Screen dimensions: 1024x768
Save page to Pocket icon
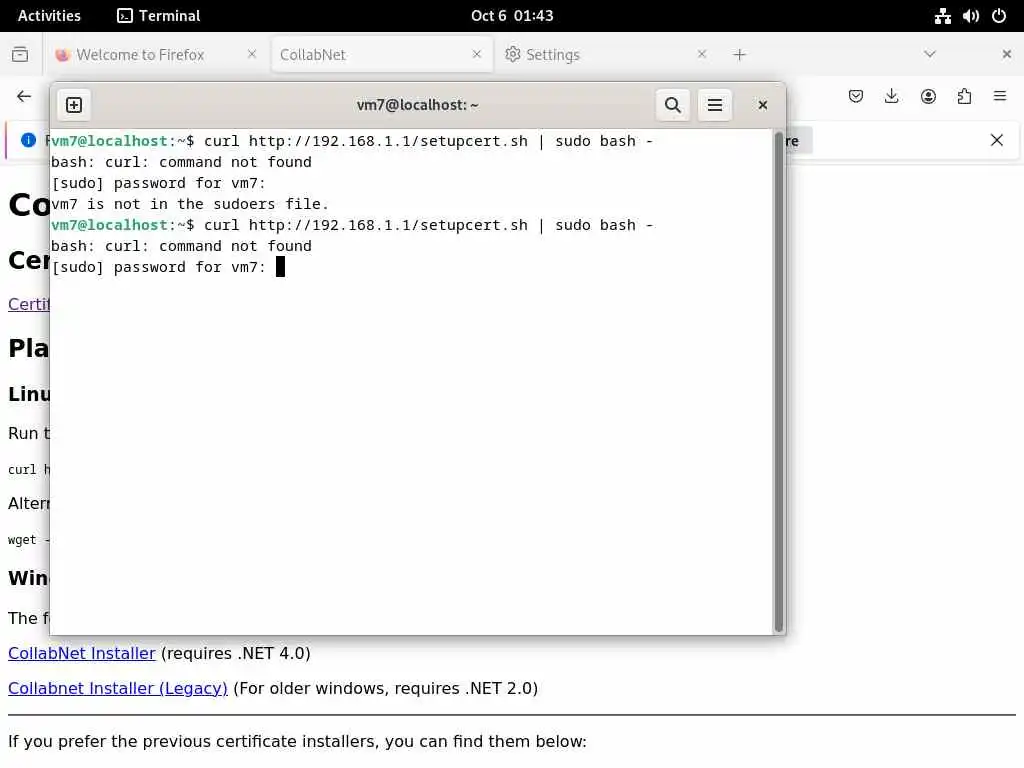(x=856, y=97)
